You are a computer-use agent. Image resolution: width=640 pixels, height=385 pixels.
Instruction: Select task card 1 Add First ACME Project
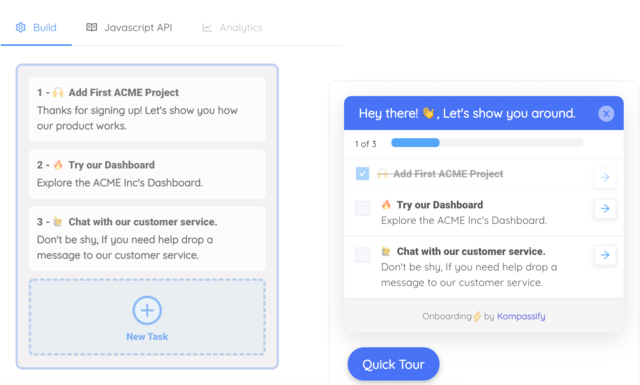147,109
